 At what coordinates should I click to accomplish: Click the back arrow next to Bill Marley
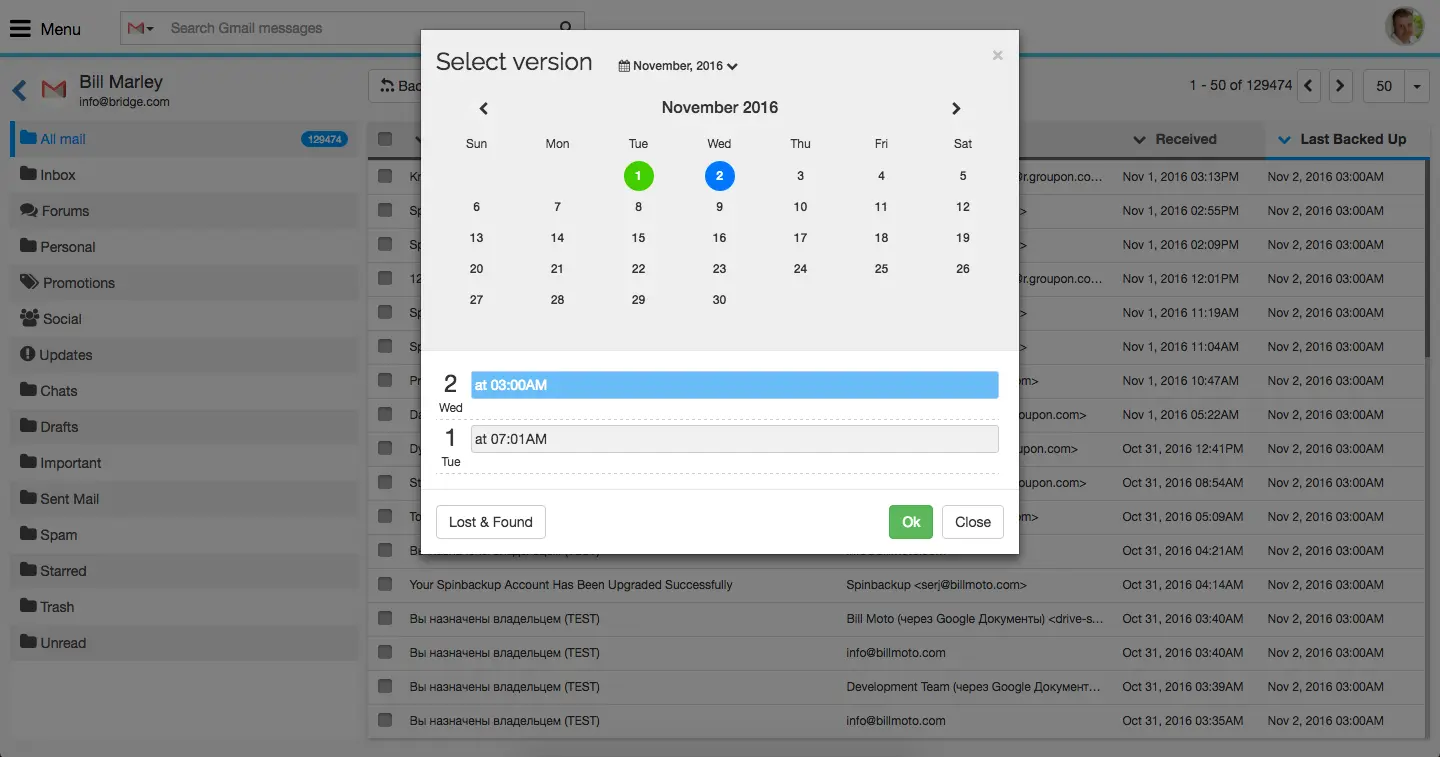18,89
